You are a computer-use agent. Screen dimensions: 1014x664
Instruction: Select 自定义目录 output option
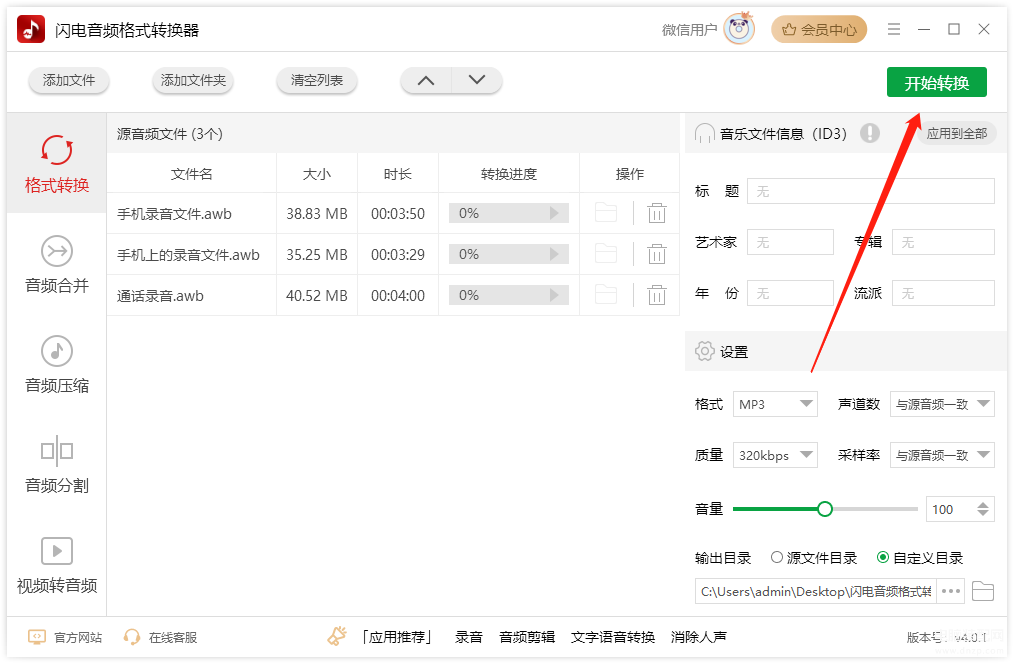click(920, 557)
